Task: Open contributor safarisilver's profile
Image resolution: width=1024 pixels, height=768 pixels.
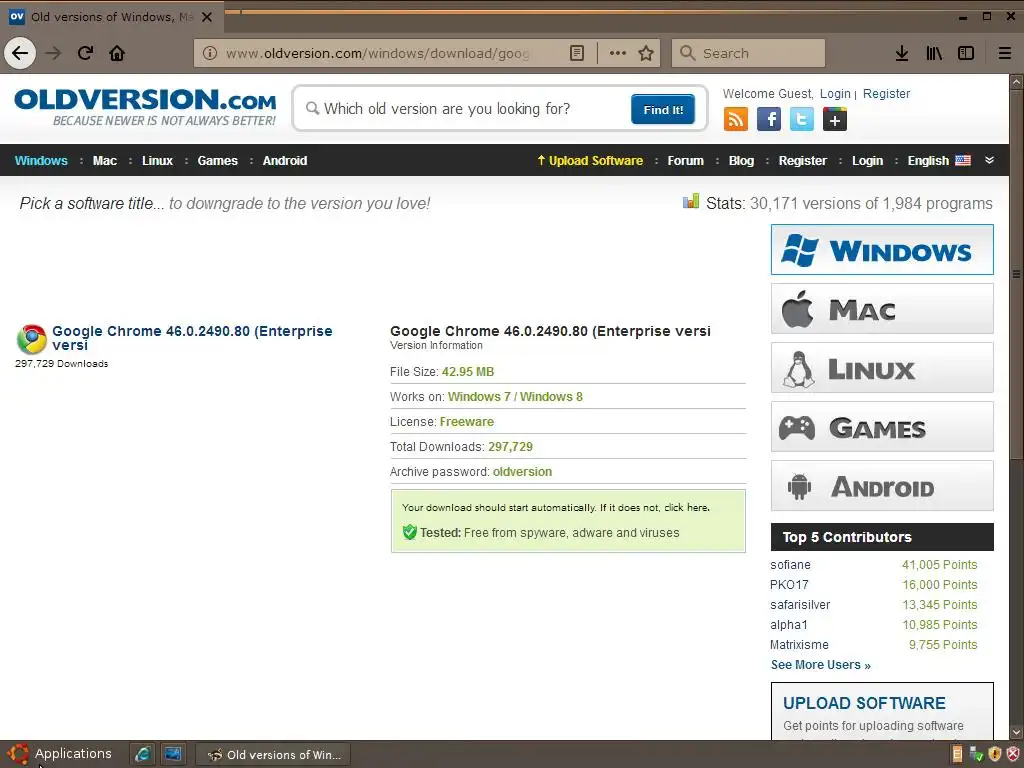Action: (x=800, y=605)
